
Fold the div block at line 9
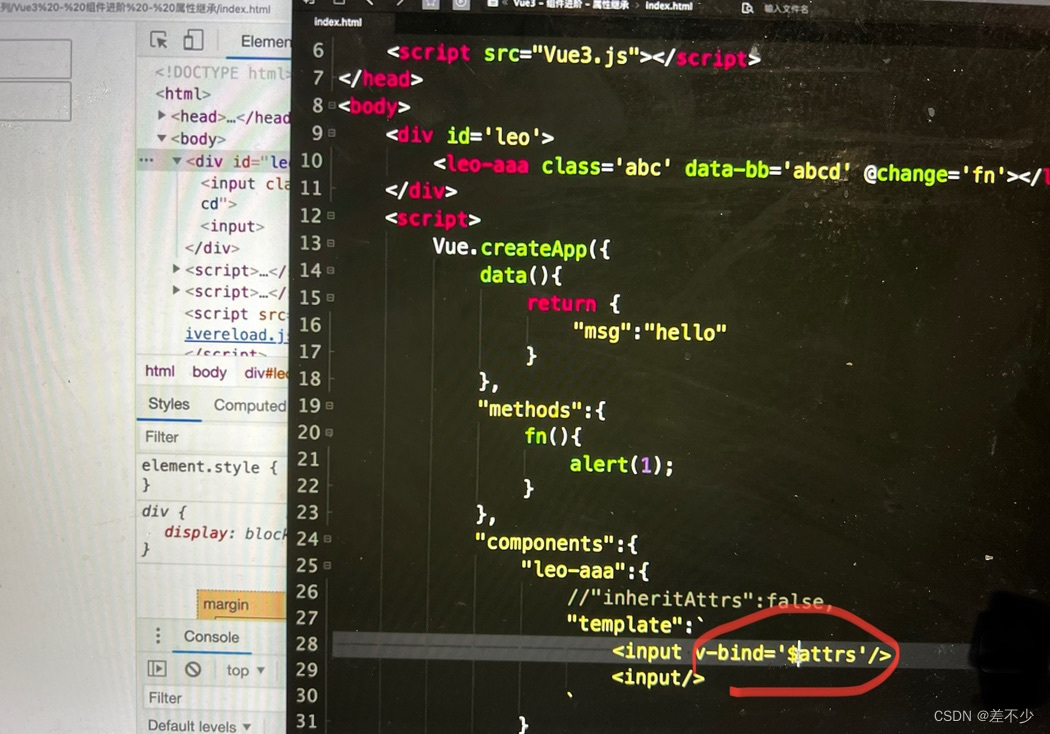tap(331, 133)
